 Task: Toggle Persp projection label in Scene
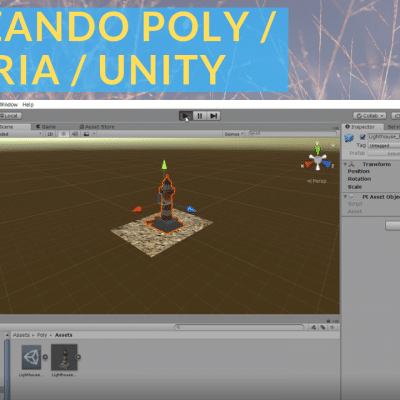(317, 181)
